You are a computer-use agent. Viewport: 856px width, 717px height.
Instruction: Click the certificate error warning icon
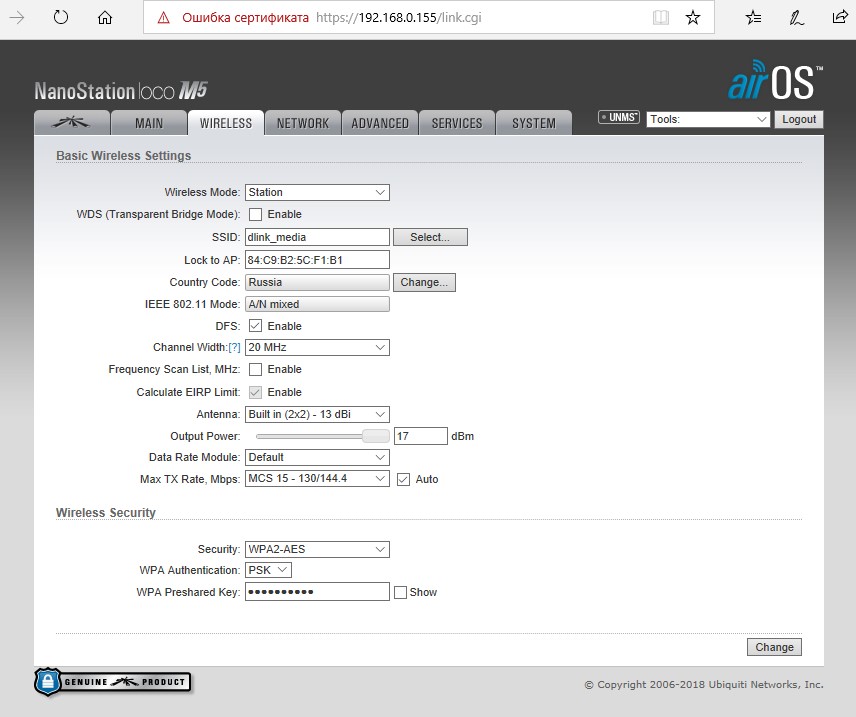(163, 18)
